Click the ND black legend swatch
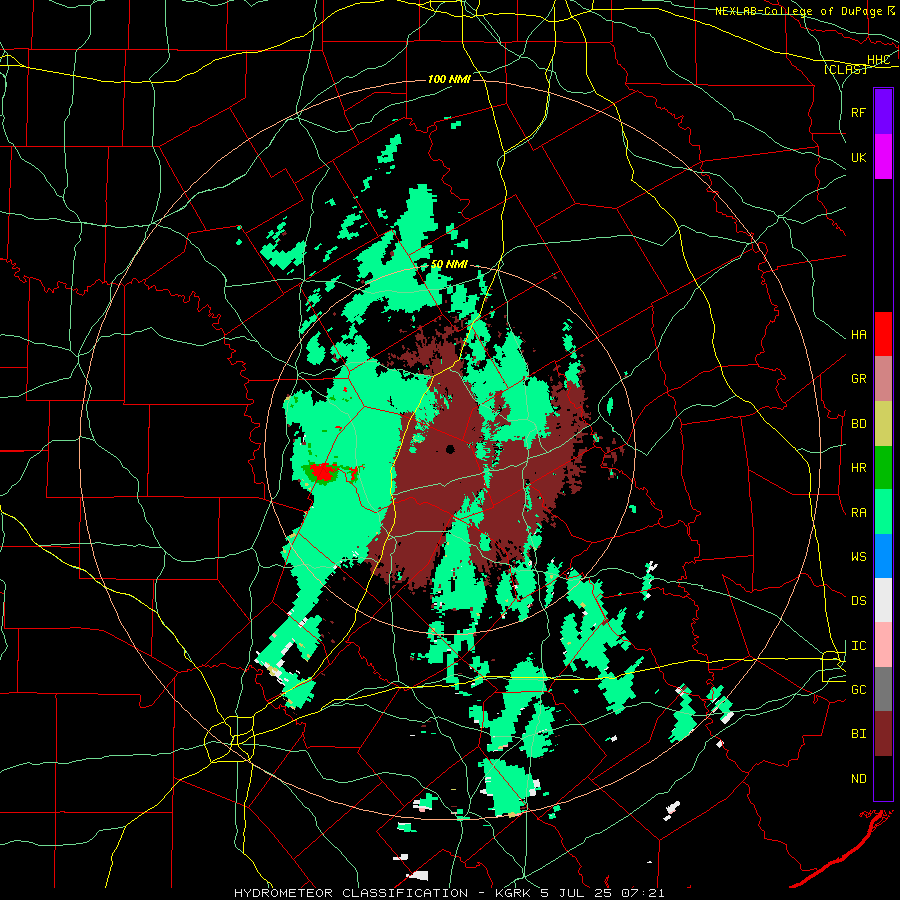The height and width of the screenshot is (900, 900). pos(883,778)
